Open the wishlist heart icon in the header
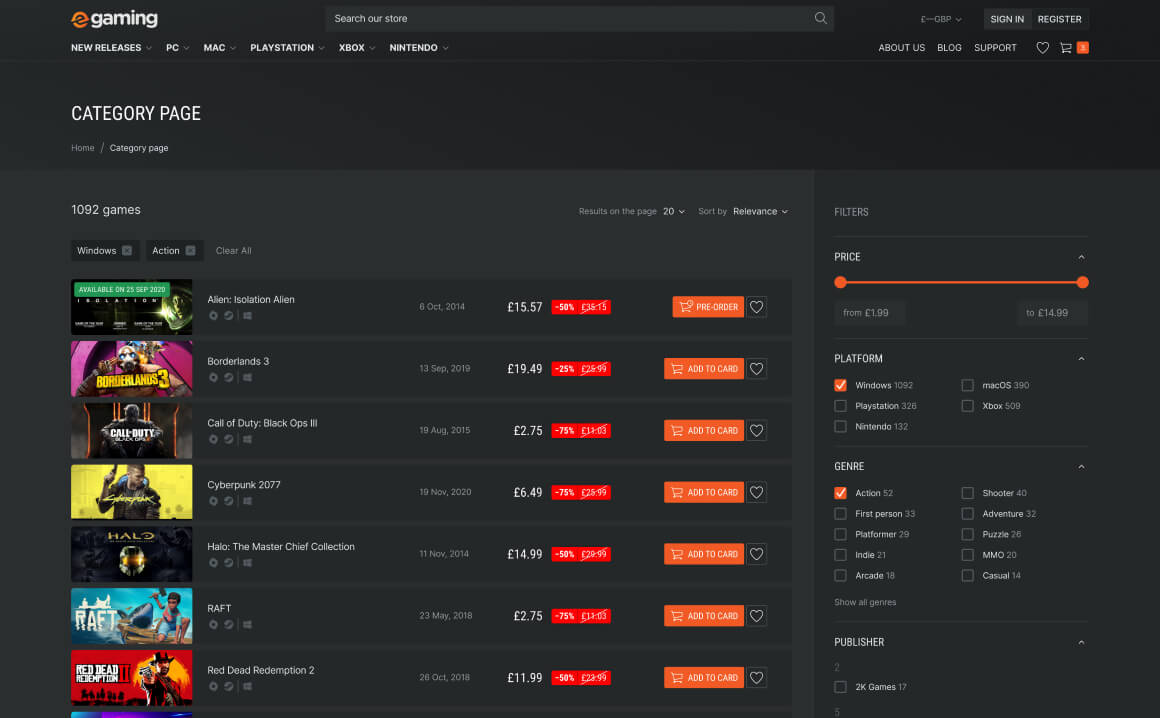Viewport: 1160px width, 718px height. click(x=1042, y=47)
